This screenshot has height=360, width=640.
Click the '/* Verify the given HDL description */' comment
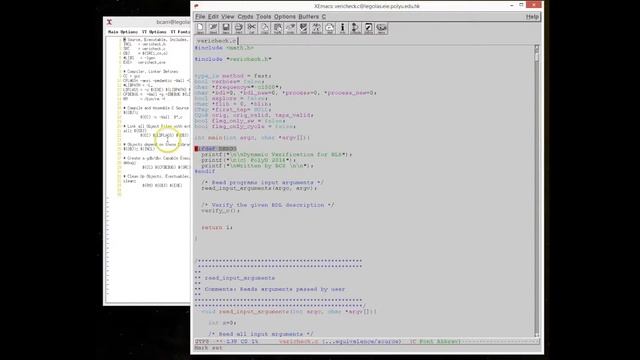point(268,205)
